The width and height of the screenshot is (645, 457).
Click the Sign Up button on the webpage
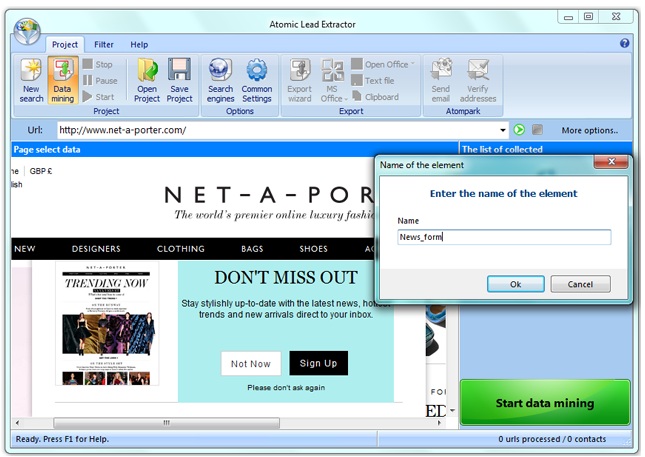[x=318, y=363]
